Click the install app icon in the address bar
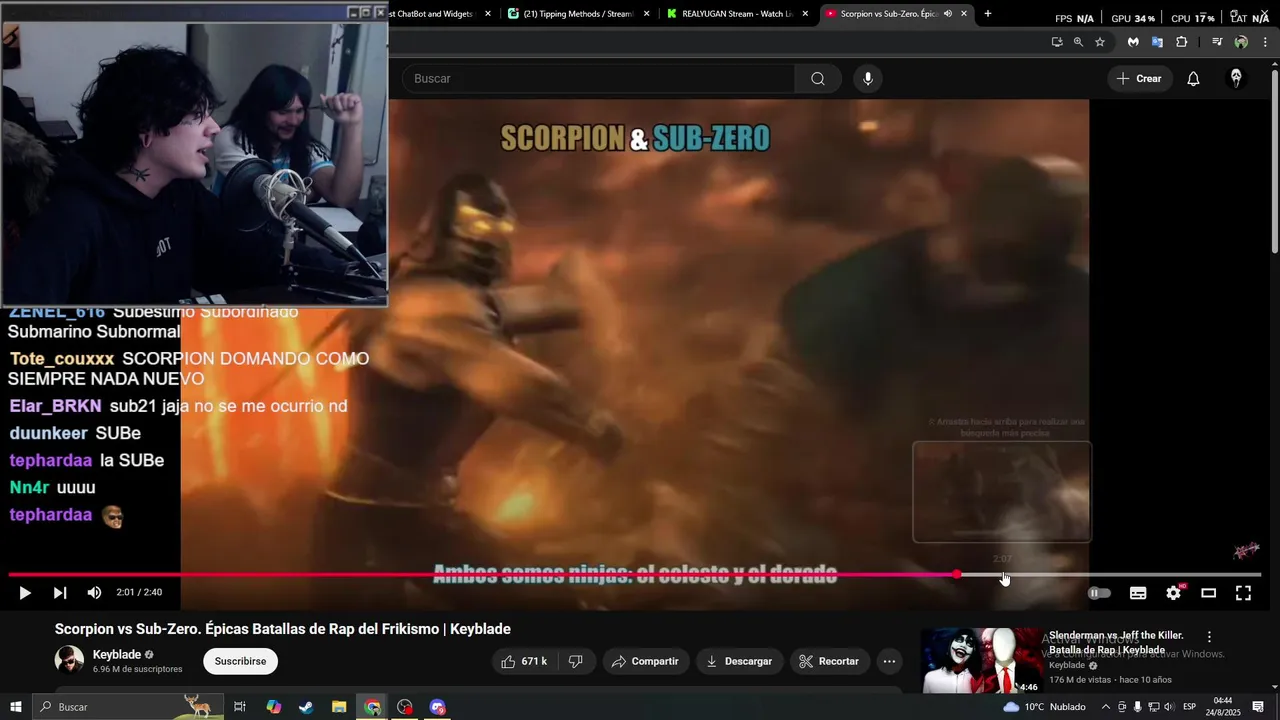 click(1057, 42)
